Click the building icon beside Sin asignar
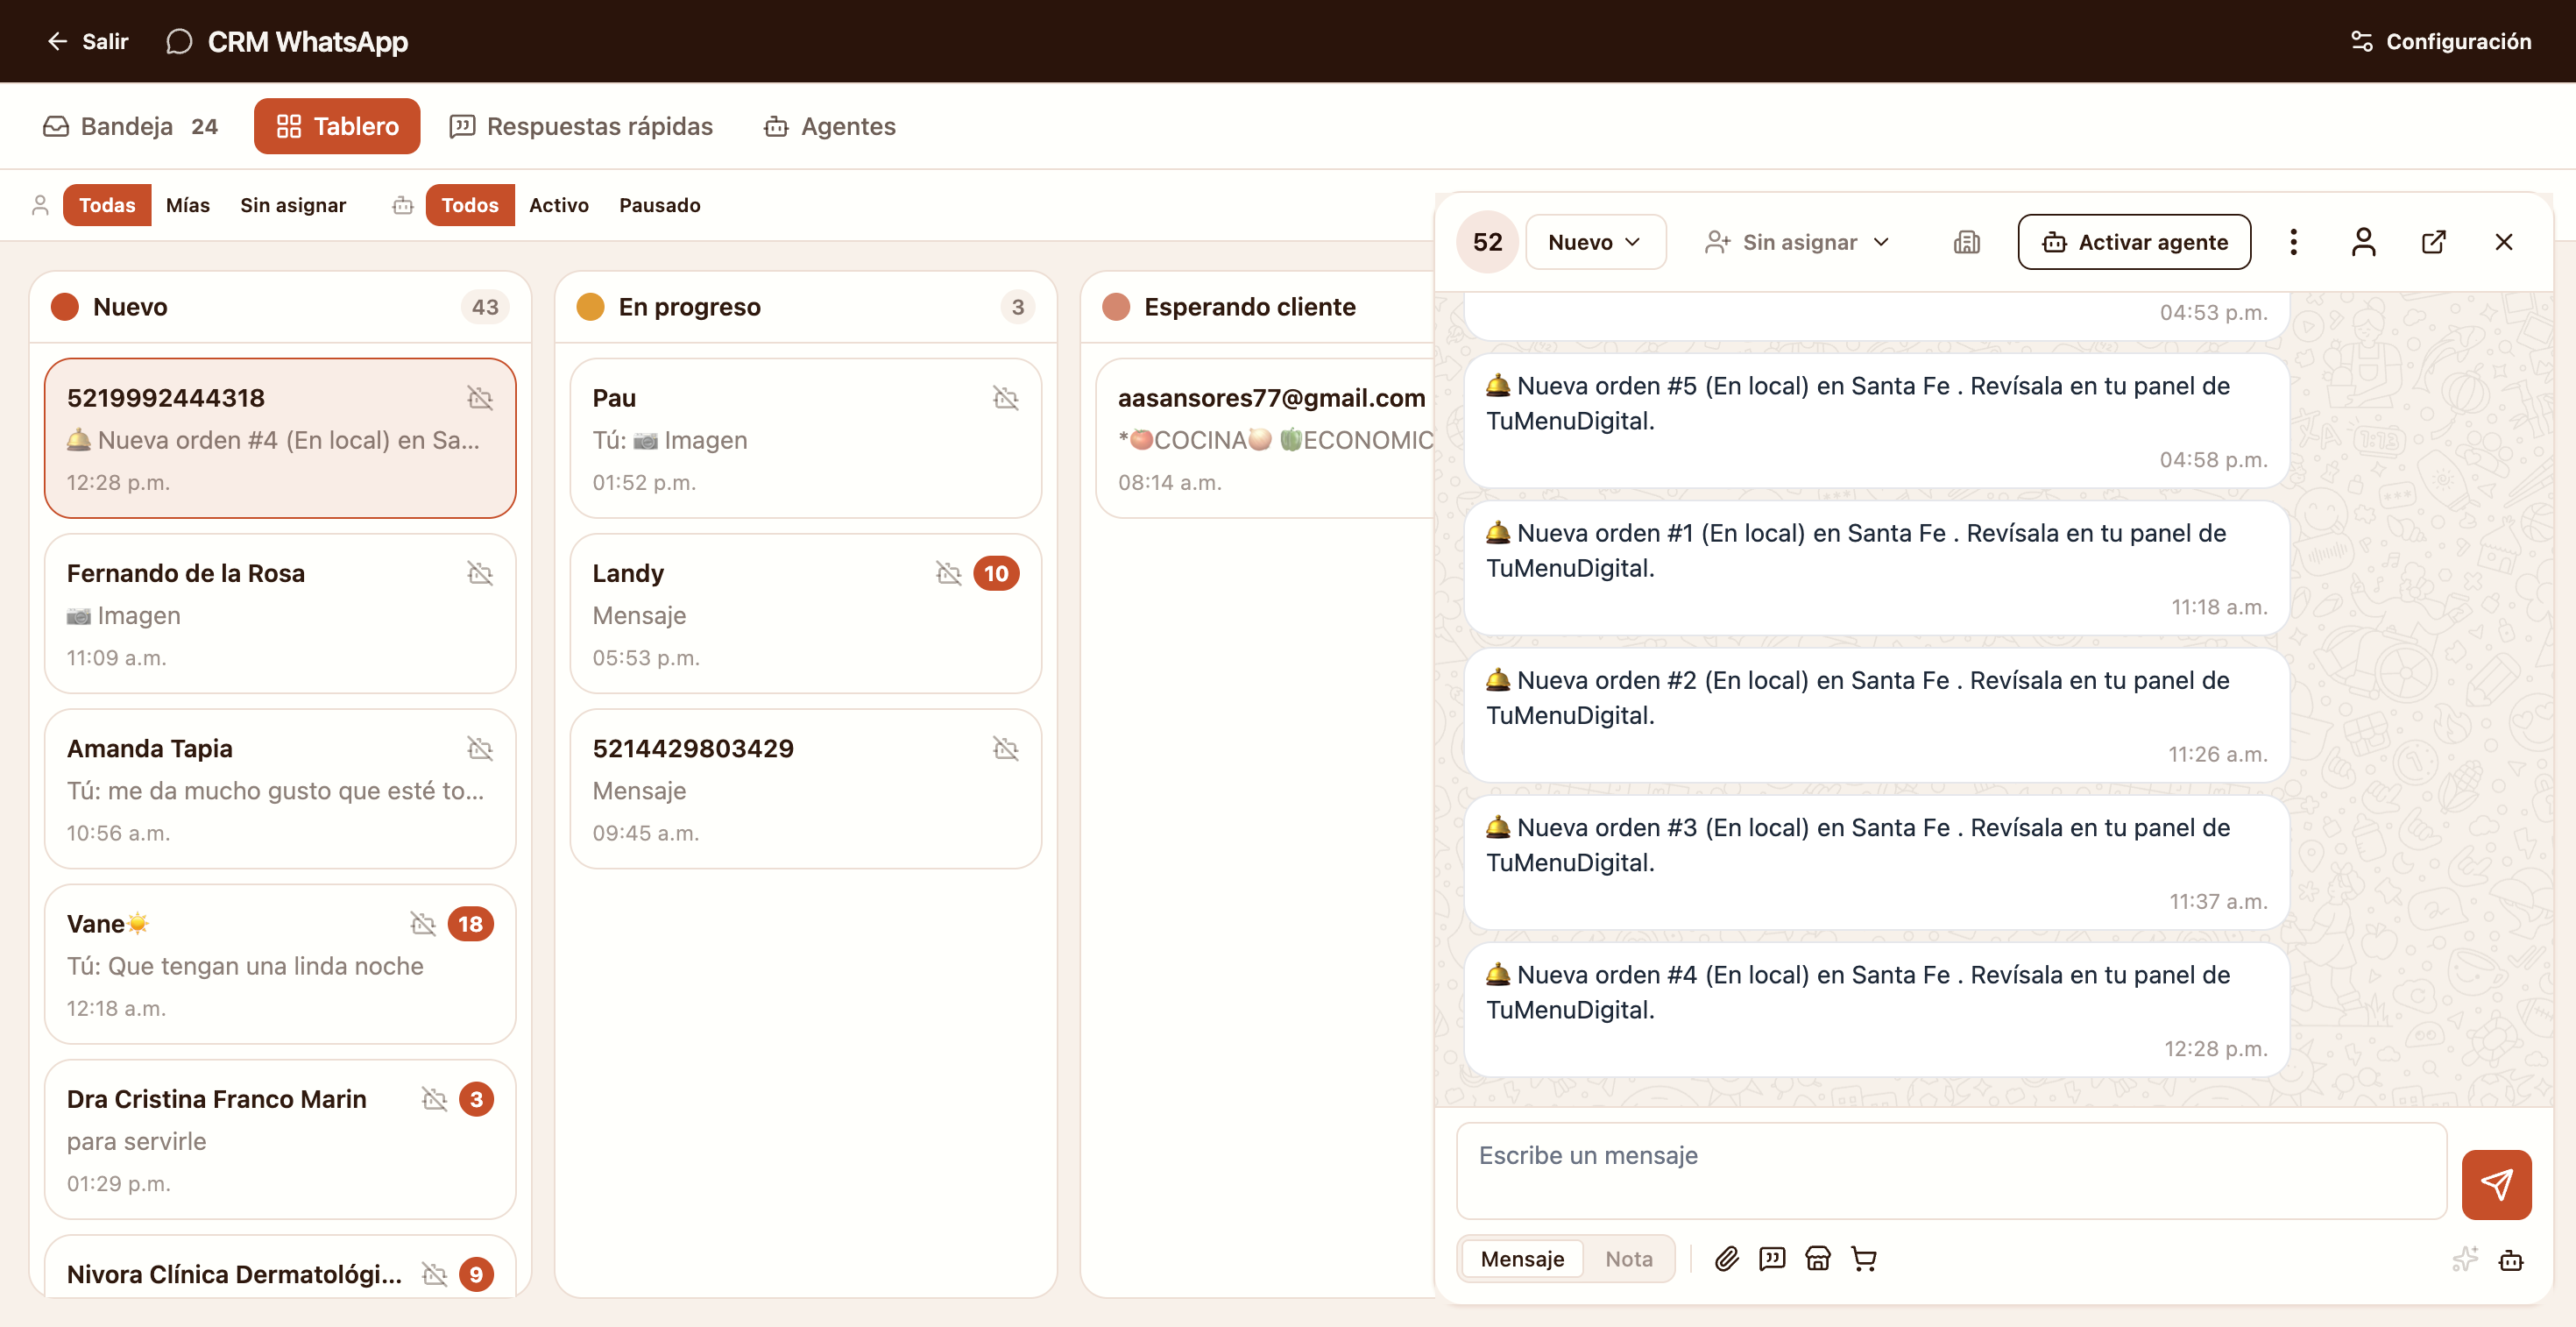The height and width of the screenshot is (1327, 2576). coord(1966,242)
